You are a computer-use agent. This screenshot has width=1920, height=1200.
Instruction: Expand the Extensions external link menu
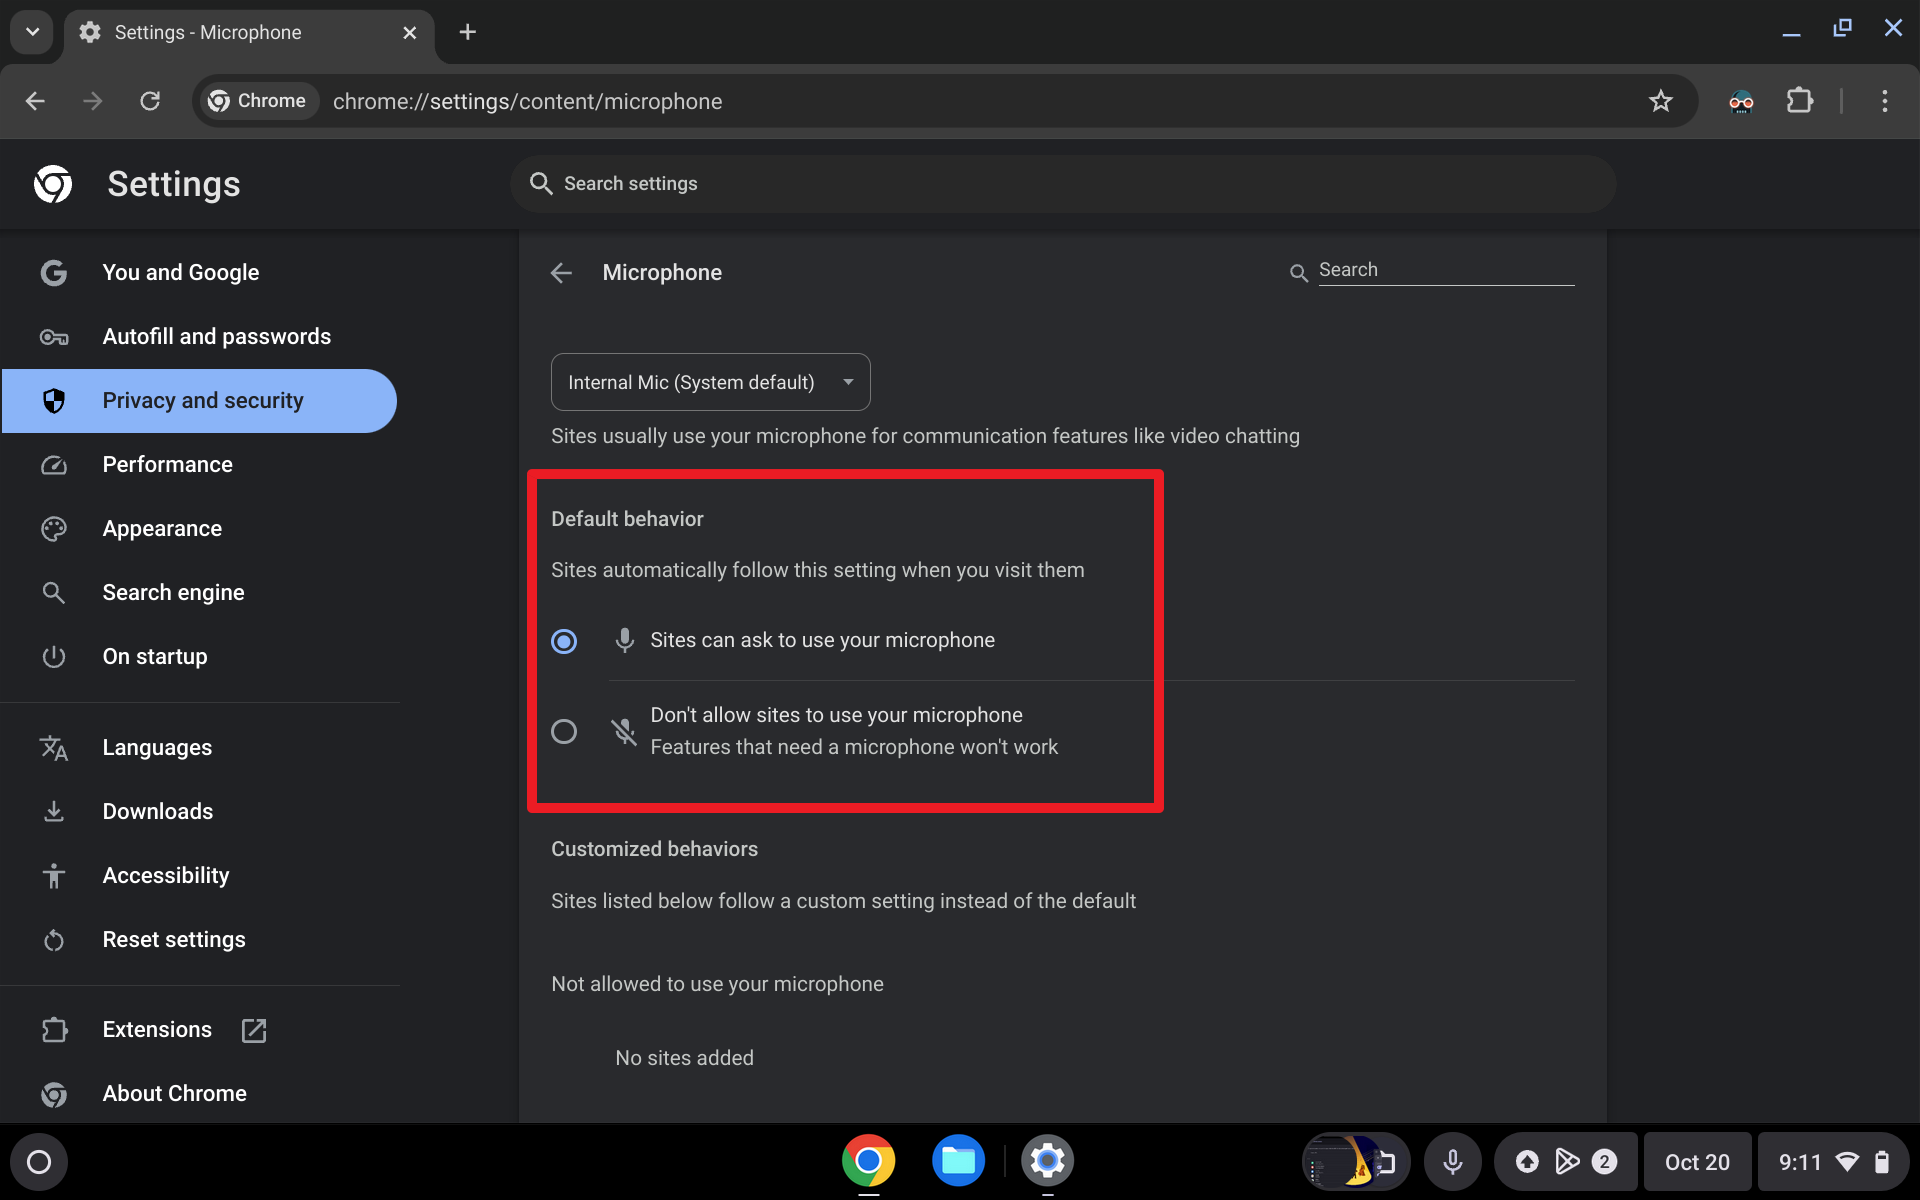pos(254,1030)
